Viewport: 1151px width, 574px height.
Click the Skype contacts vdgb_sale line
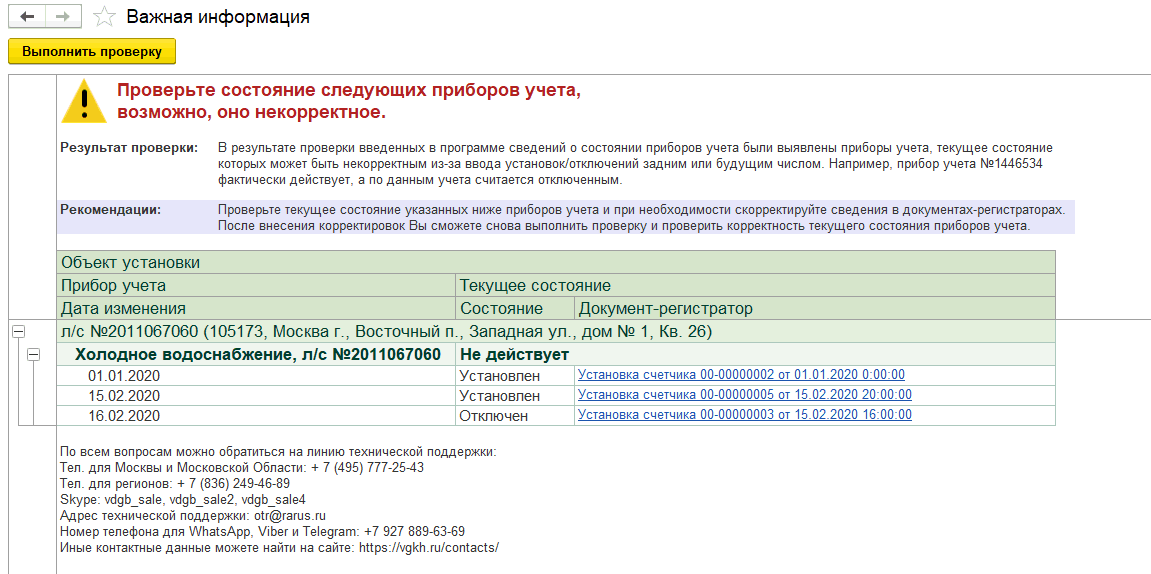pyautogui.click(x=182, y=499)
